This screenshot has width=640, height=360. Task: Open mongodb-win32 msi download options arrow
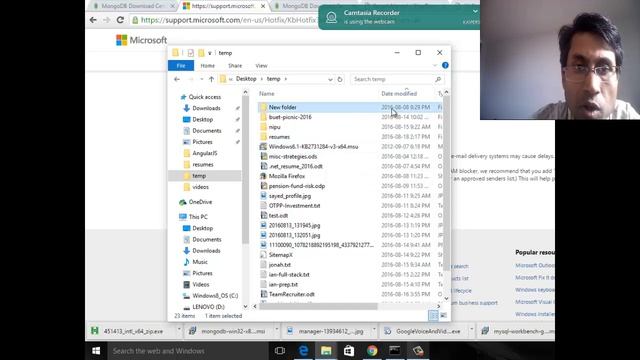coord(276,330)
